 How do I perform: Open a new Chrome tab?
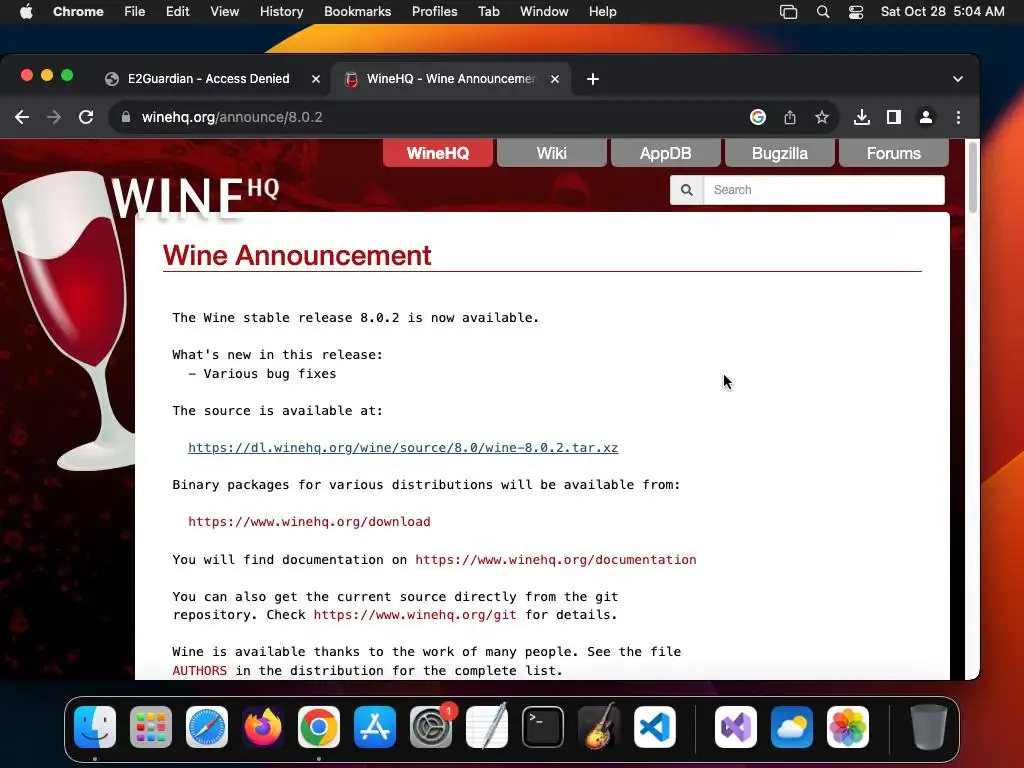pyautogui.click(x=592, y=79)
